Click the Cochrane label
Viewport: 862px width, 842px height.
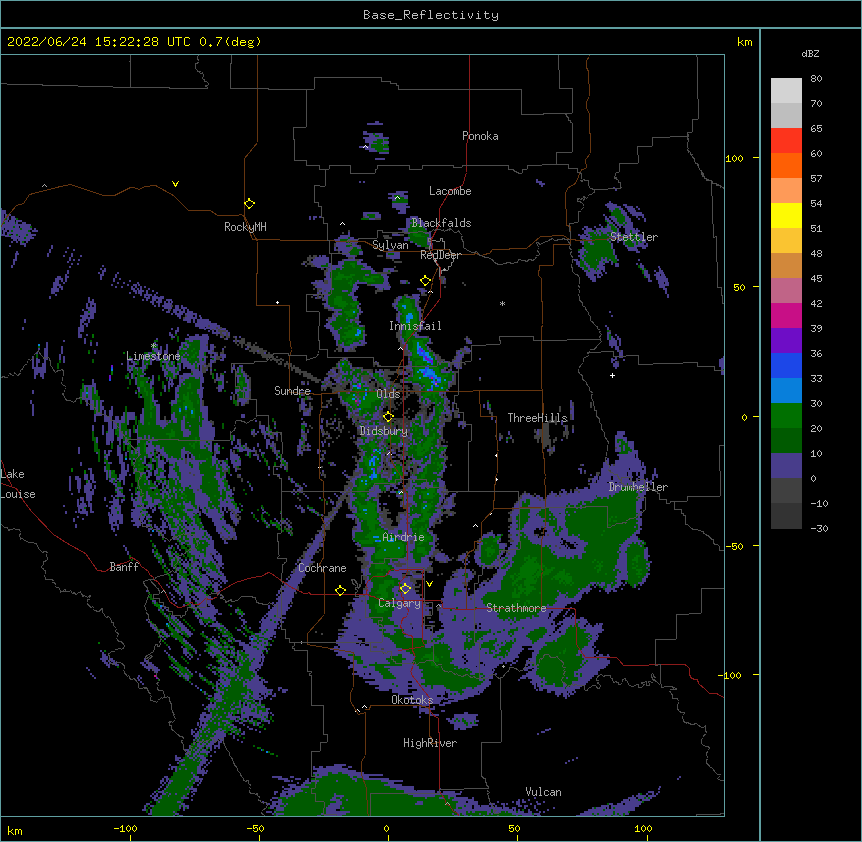pos(322,568)
